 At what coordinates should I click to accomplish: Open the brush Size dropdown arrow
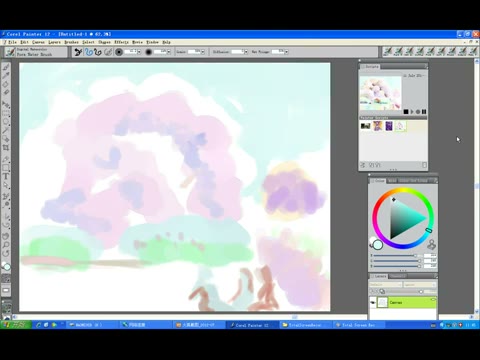click(139, 52)
